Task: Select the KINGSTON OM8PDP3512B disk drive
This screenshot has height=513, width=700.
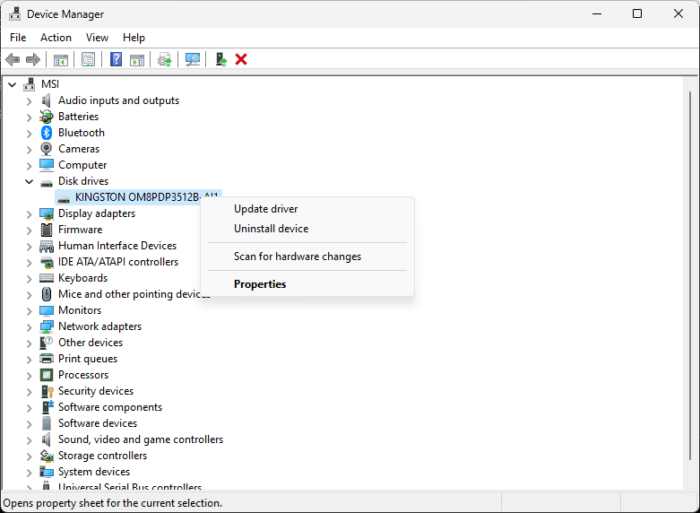Action: [138, 197]
